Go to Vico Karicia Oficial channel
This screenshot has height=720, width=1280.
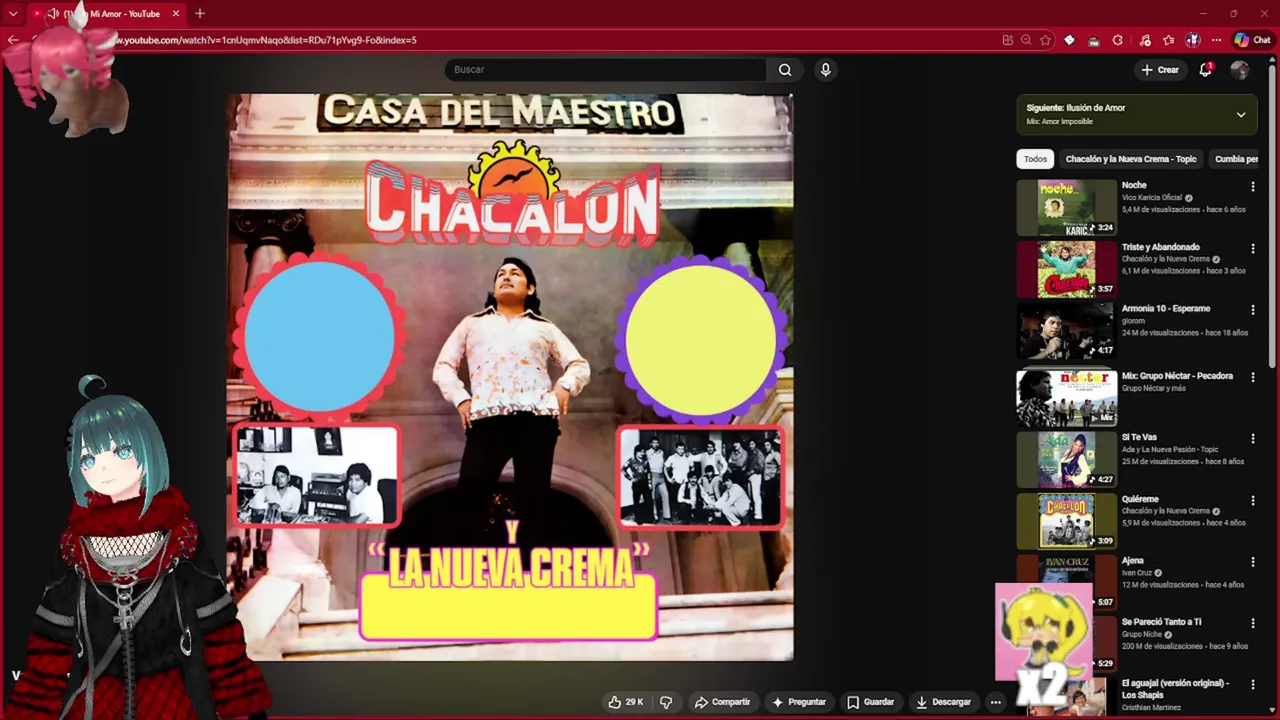1151,198
